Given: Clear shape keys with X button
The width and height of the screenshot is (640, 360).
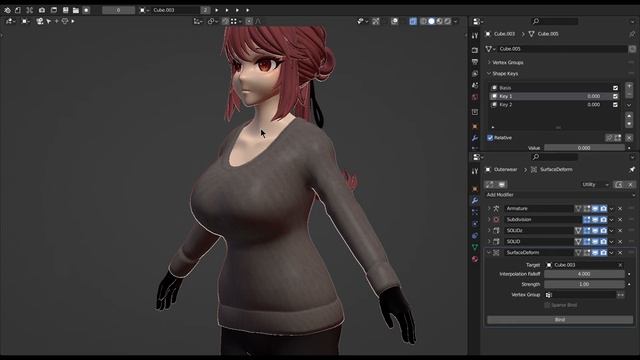Looking at the screenshot, I should [629, 138].
